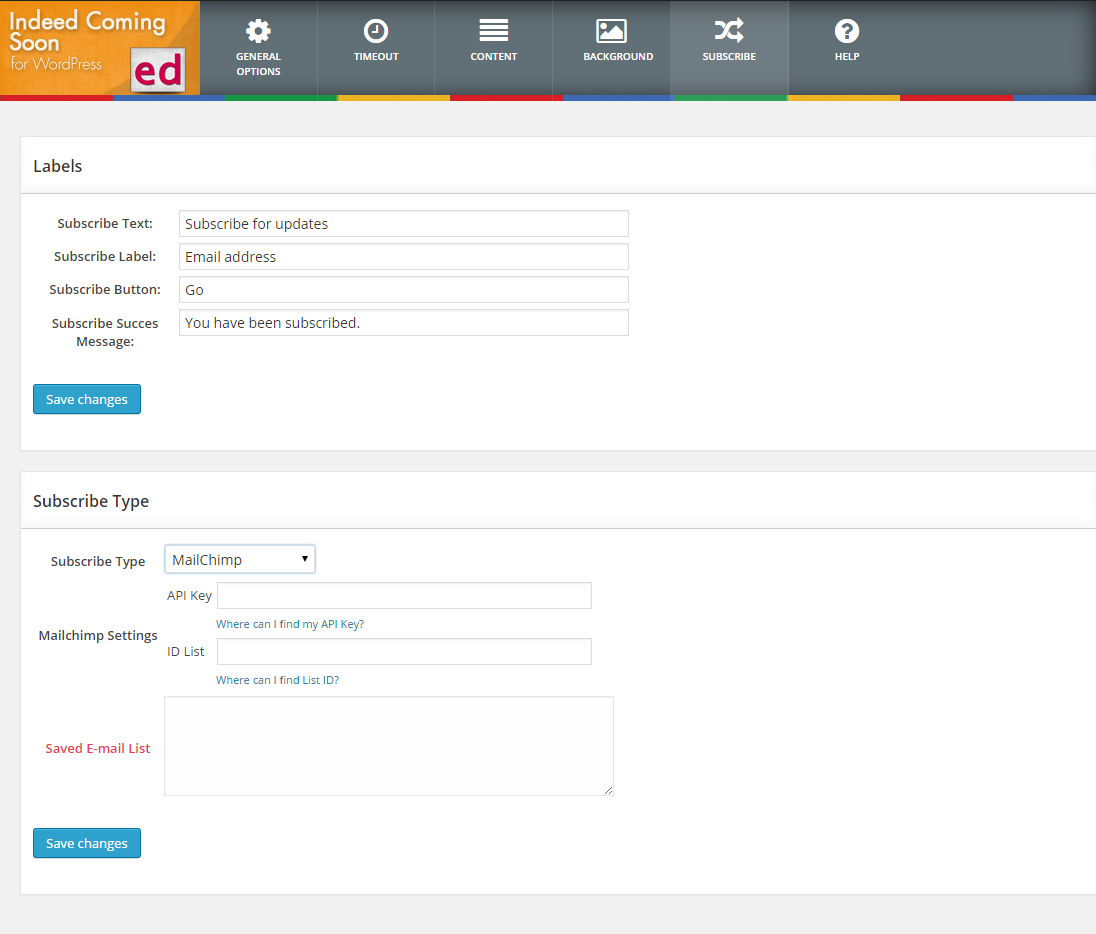The image size is (1096, 934).
Task: Open the HELP tab label
Action: (x=846, y=57)
